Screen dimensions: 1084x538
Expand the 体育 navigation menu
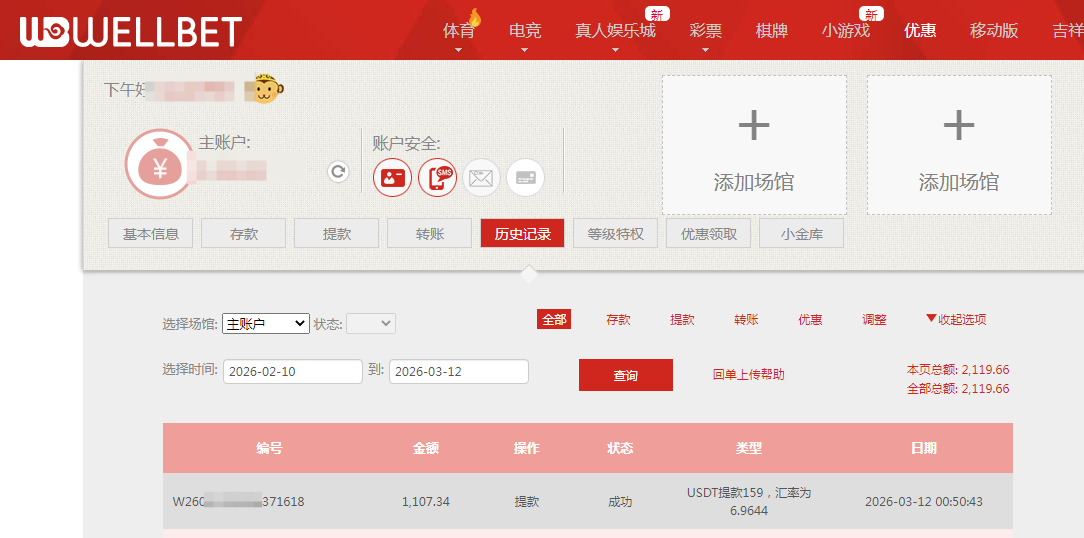[x=459, y=31]
